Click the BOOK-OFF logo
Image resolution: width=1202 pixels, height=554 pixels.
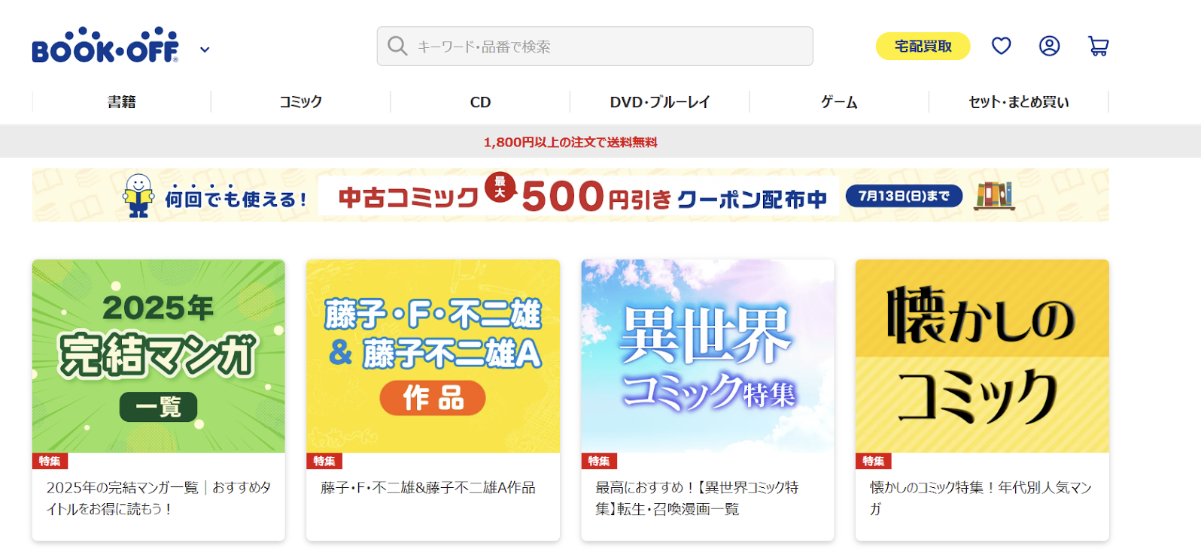(x=105, y=47)
